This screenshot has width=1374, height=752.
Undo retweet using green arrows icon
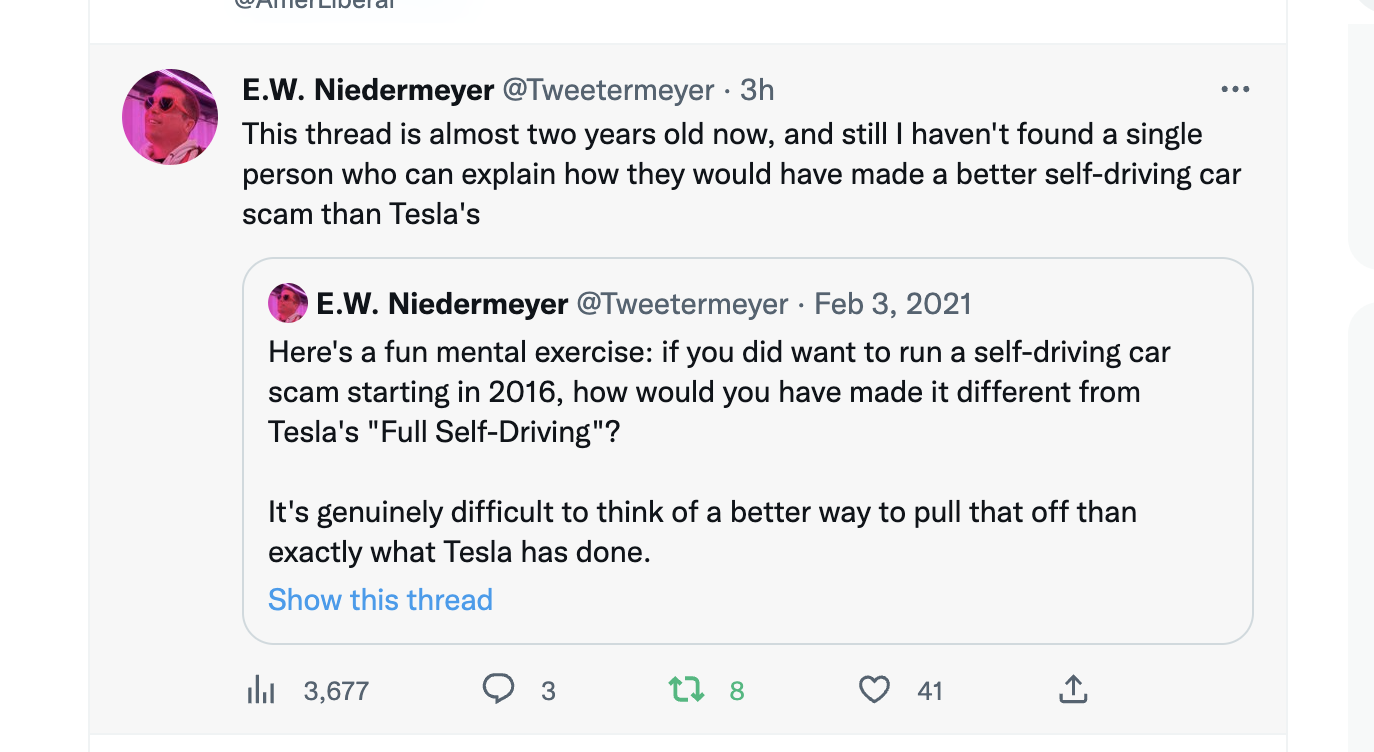pos(686,689)
